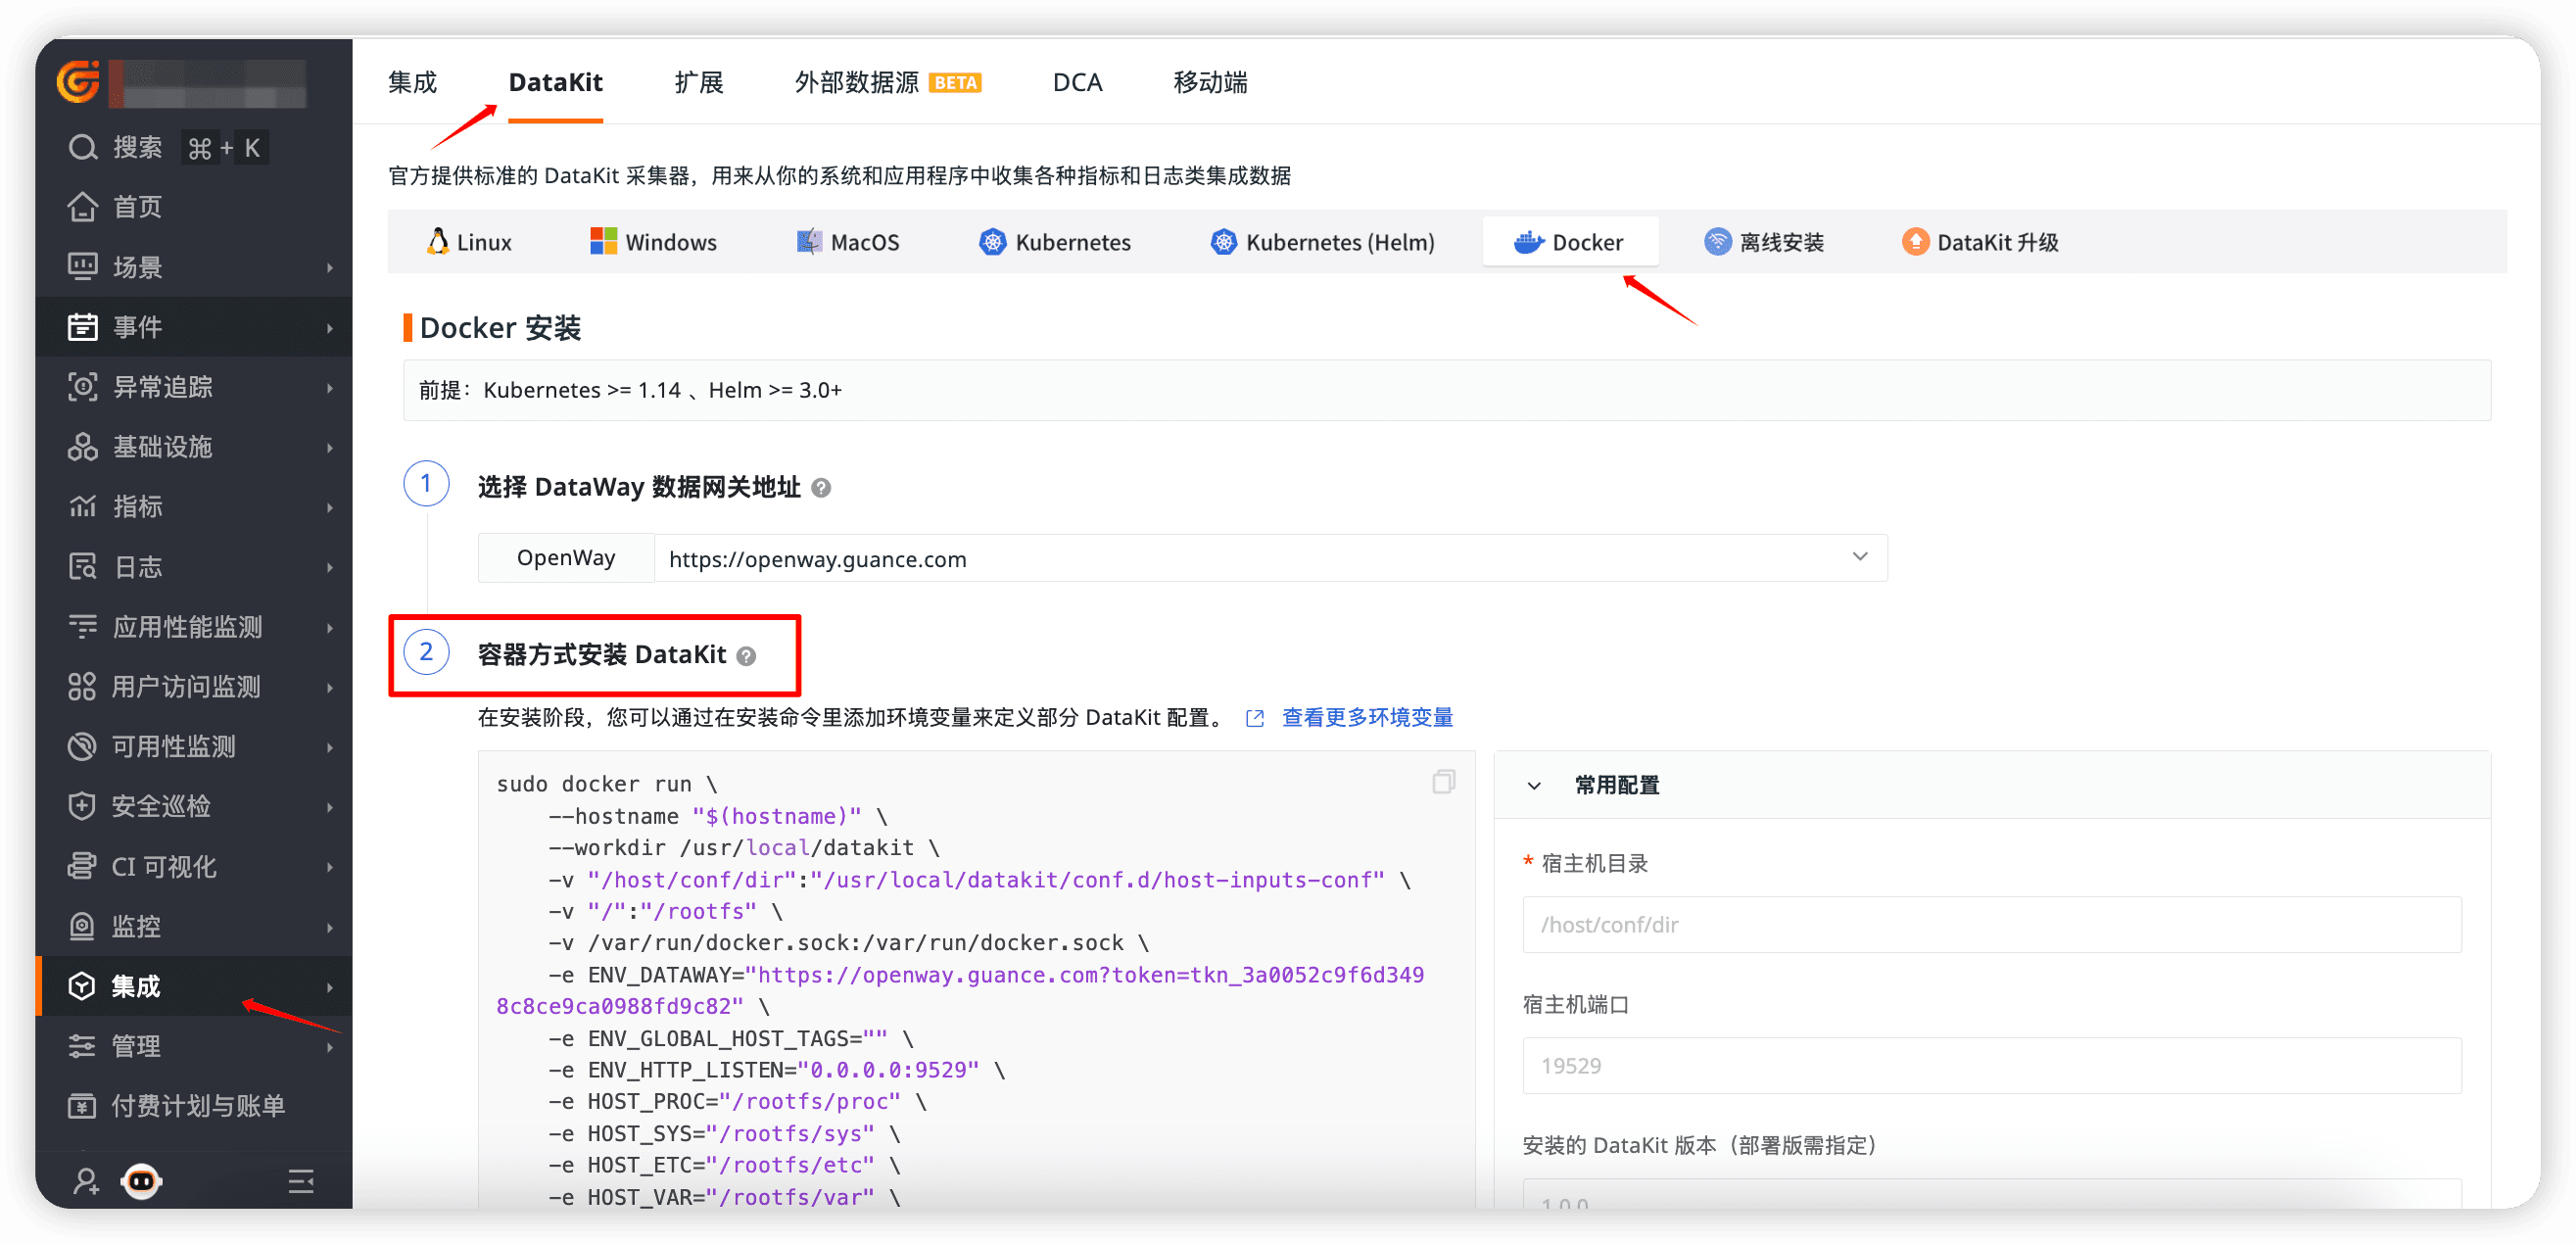The image size is (2576, 1244).
Task: Switch to the 扩展 tab
Action: coord(698,82)
